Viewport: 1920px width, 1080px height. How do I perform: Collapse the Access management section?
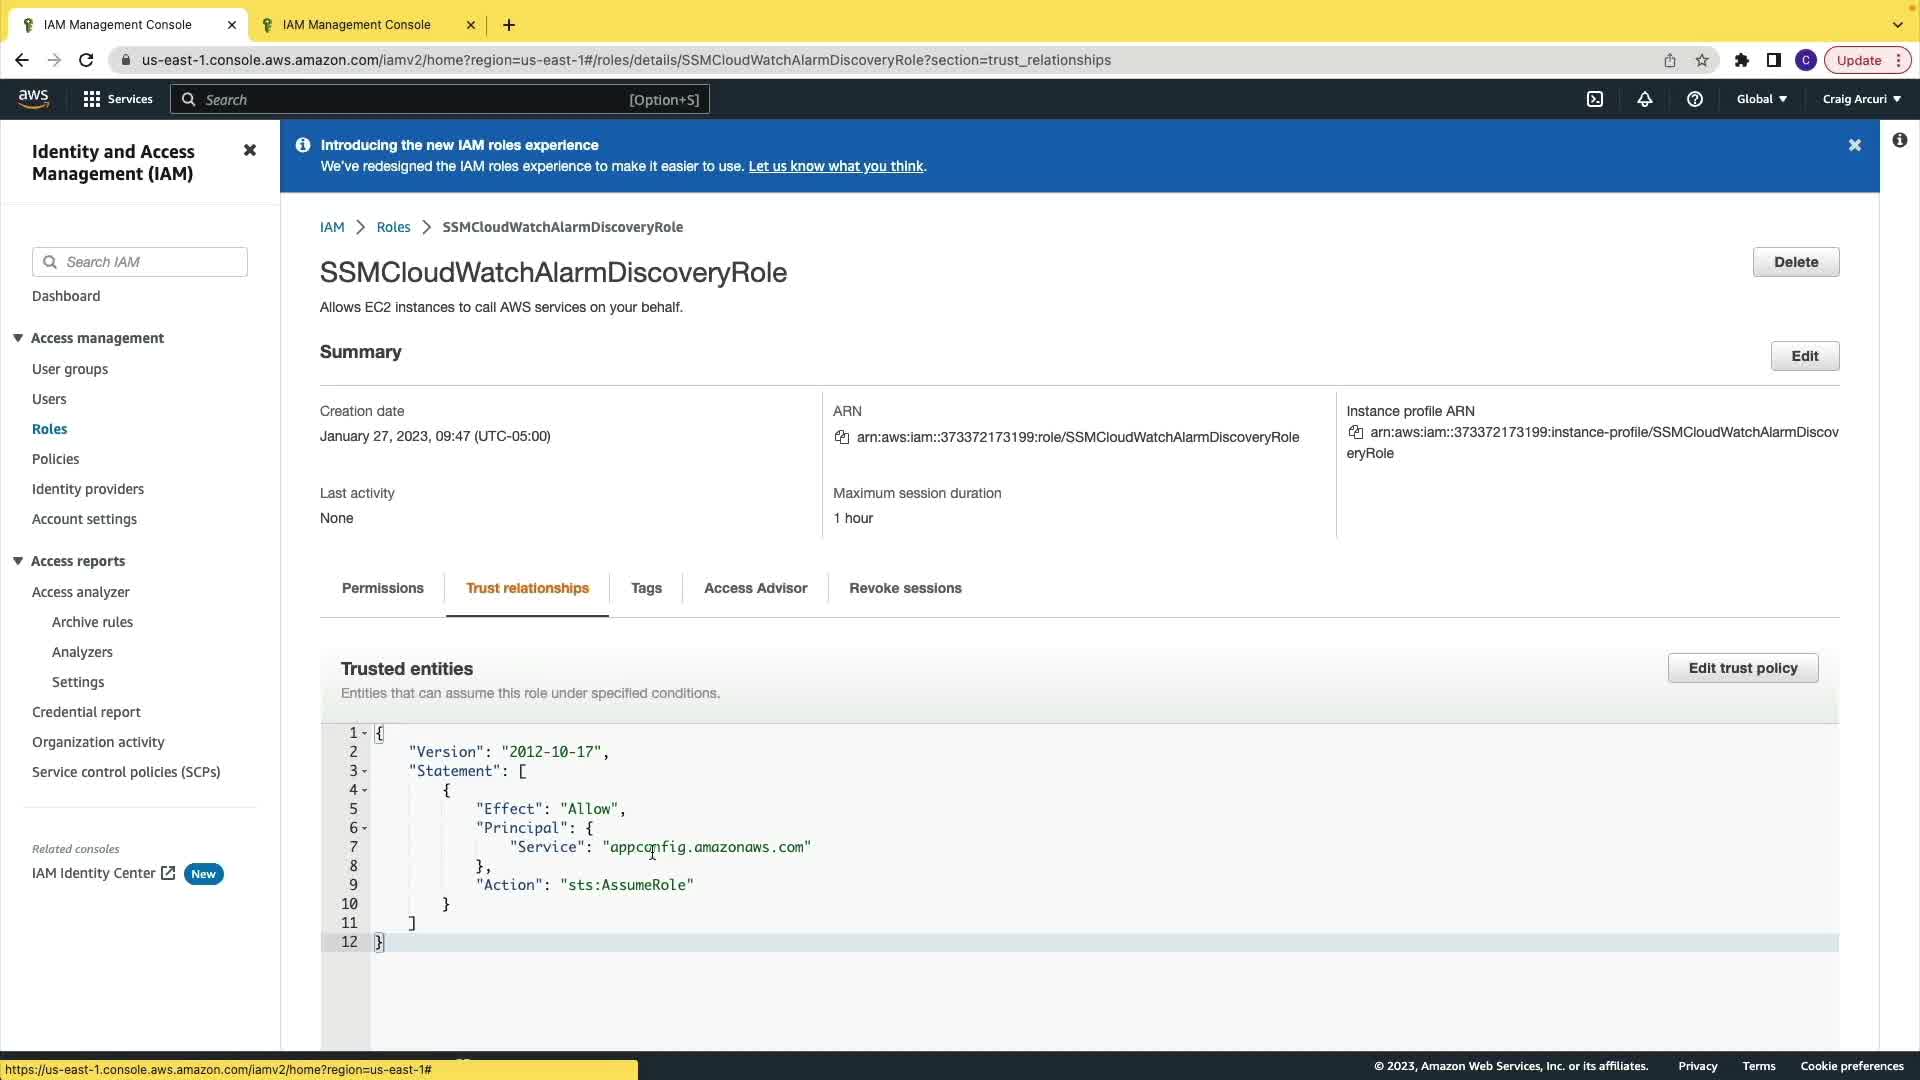pos(18,338)
